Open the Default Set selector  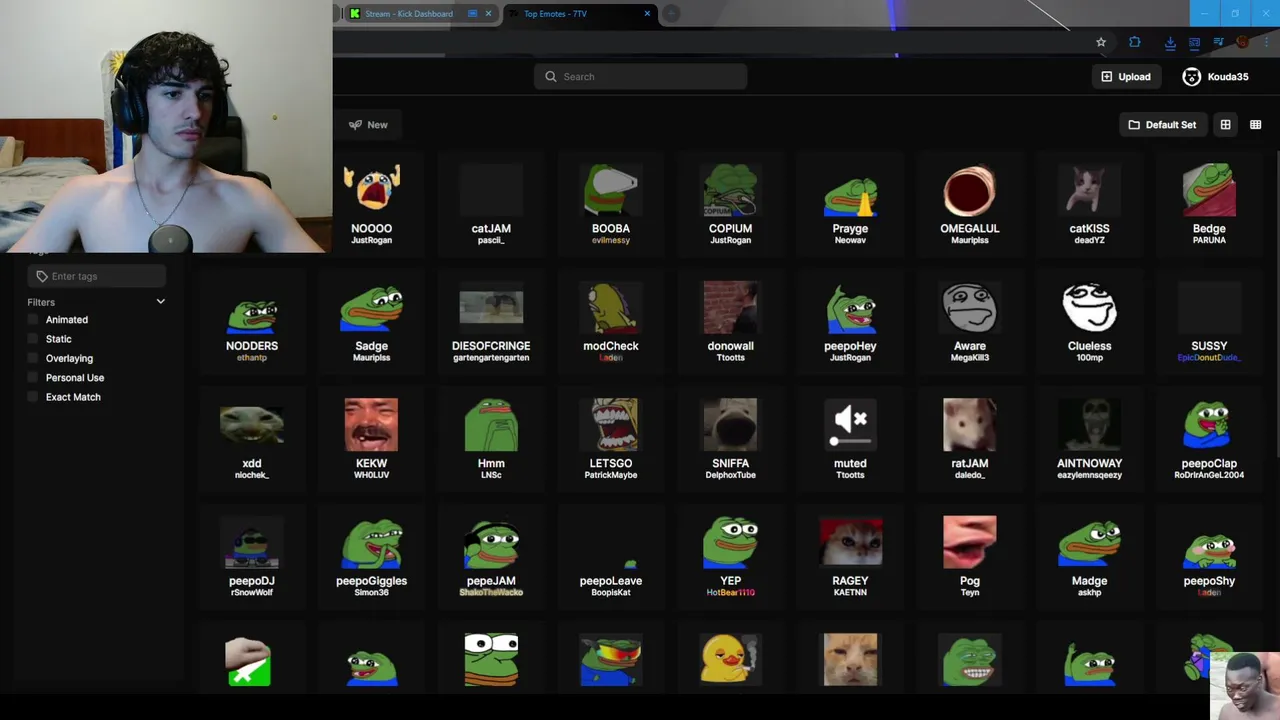click(1162, 125)
